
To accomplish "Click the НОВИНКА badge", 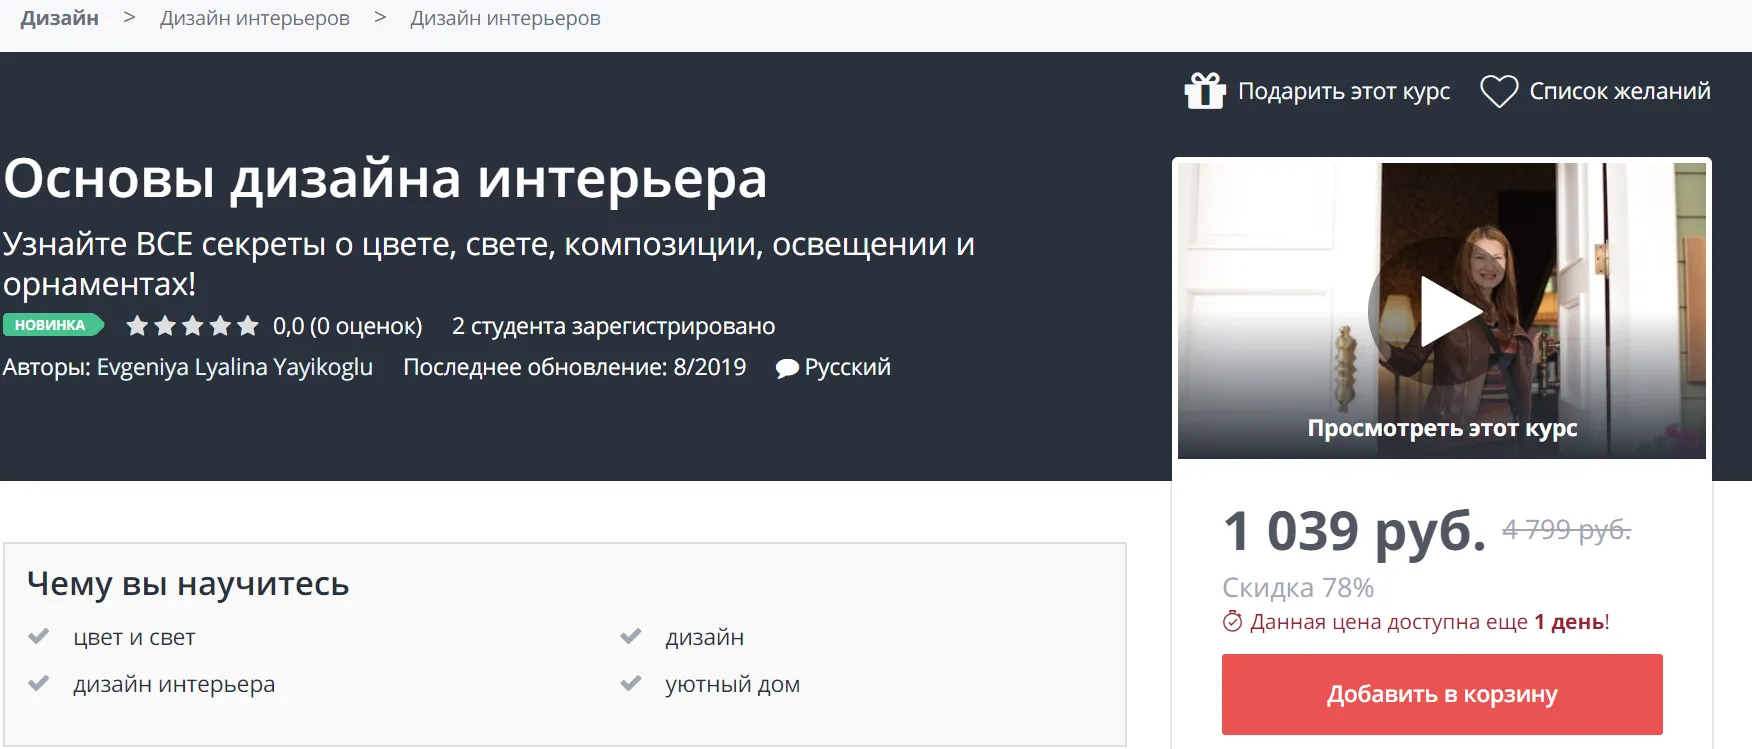I will [52, 325].
